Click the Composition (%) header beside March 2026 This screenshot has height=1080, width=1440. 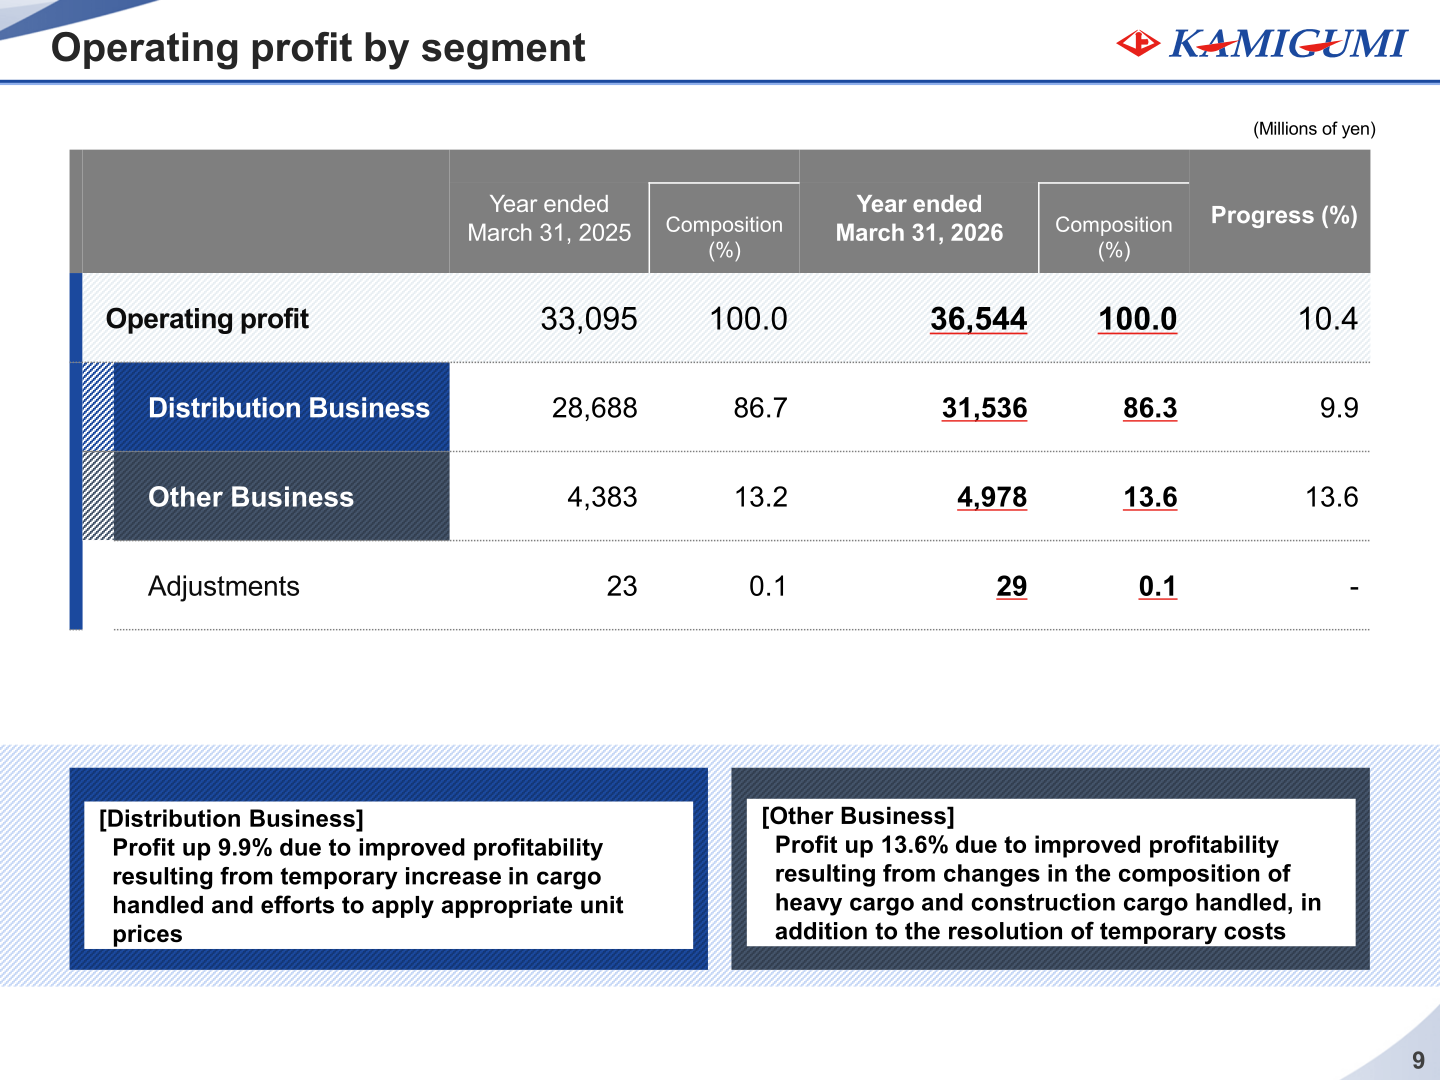point(1113,237)
